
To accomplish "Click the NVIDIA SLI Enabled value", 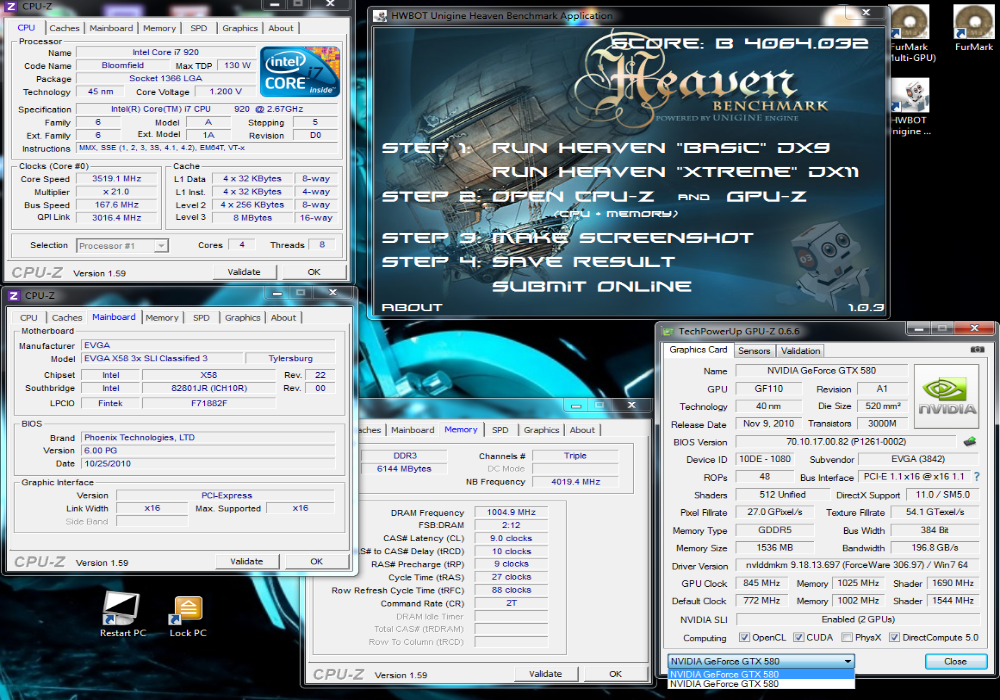I will pyautogui.click(x=857, y=619).
